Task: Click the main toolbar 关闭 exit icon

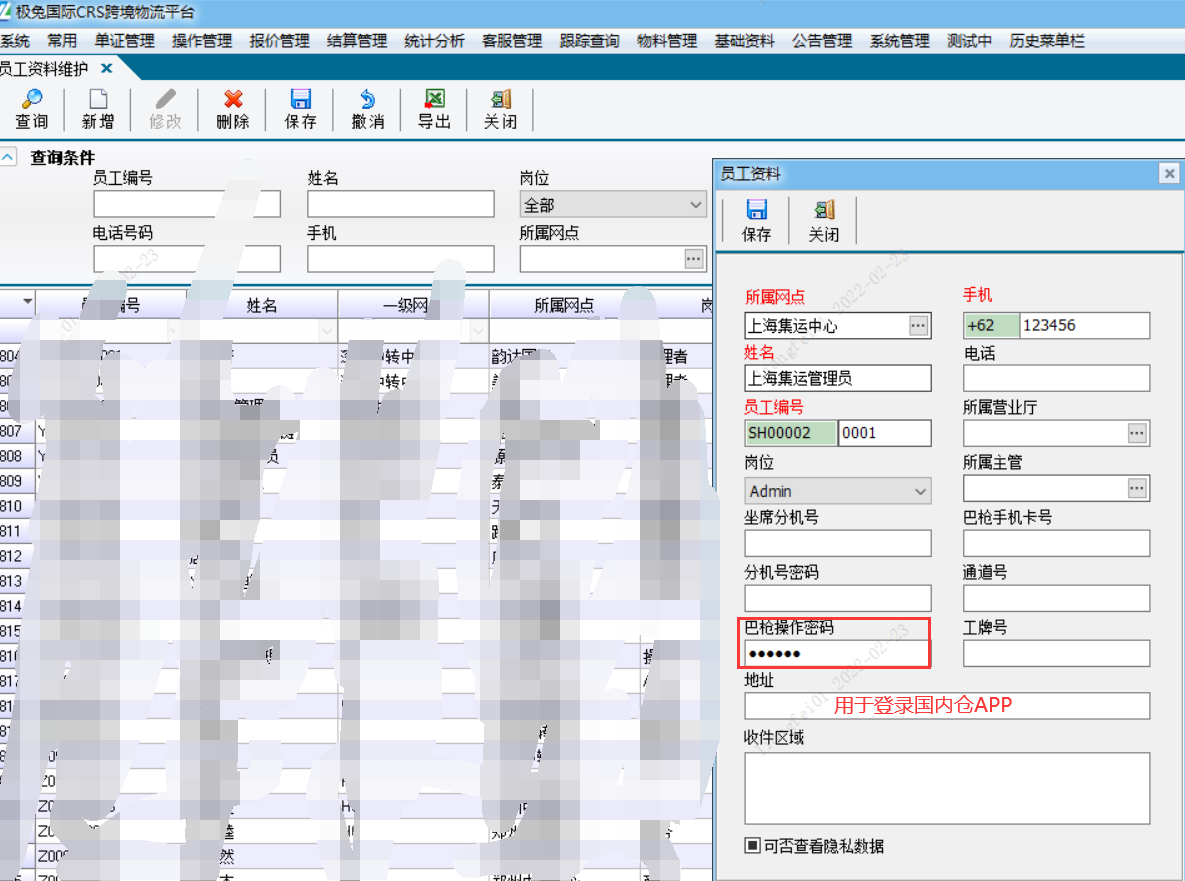Action: (500, 110)
